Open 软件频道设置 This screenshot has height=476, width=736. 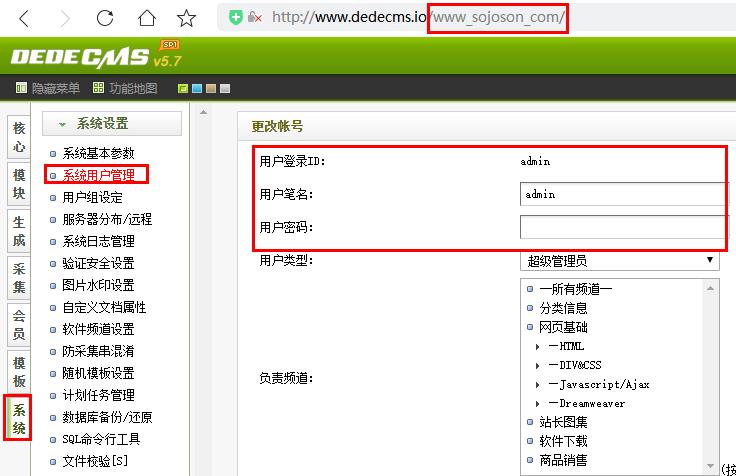click(x=98, y=330)
